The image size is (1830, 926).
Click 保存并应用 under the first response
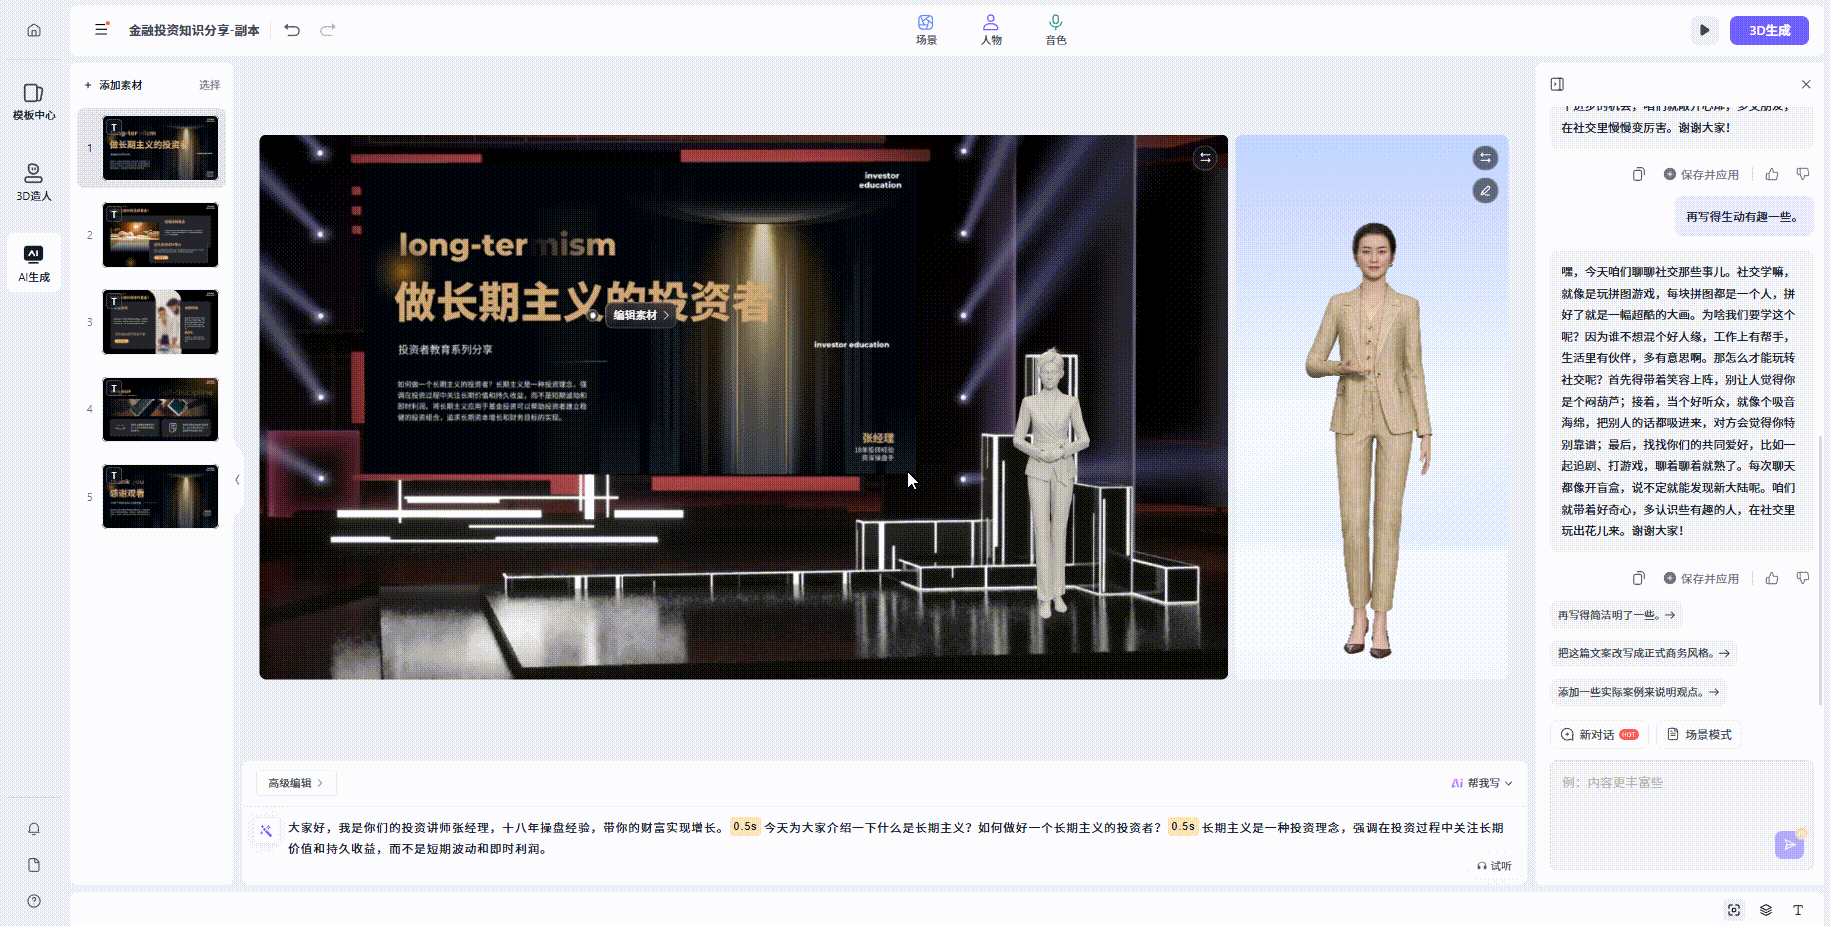(1701, 174)
